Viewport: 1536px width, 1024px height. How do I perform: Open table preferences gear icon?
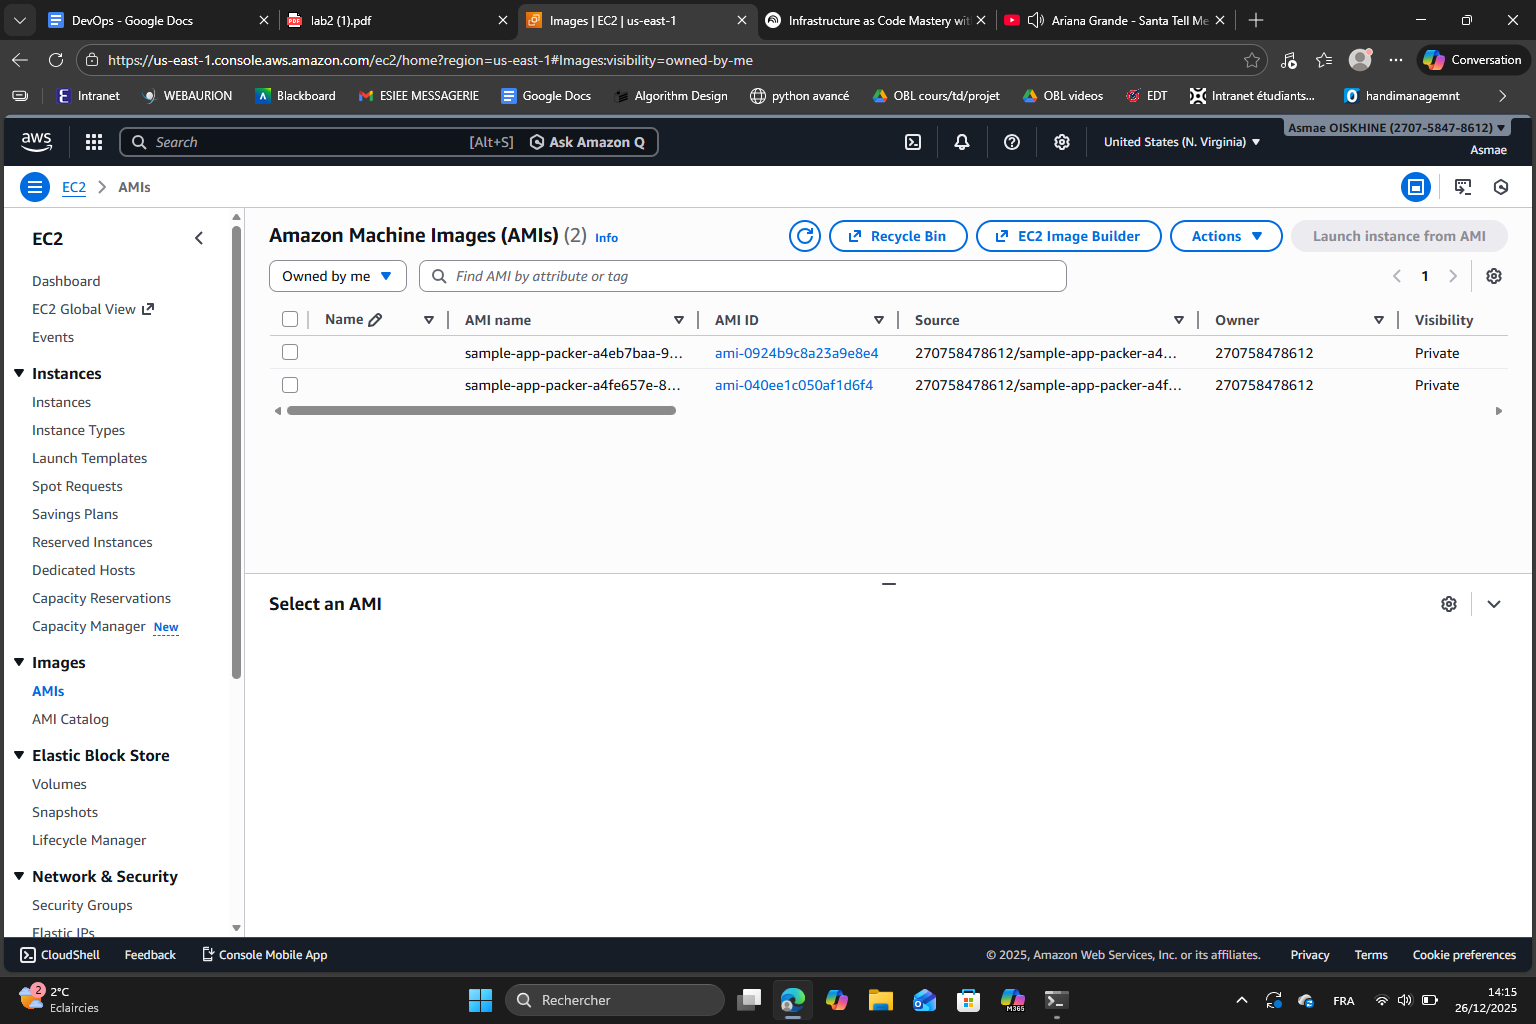pos(1494,276)
